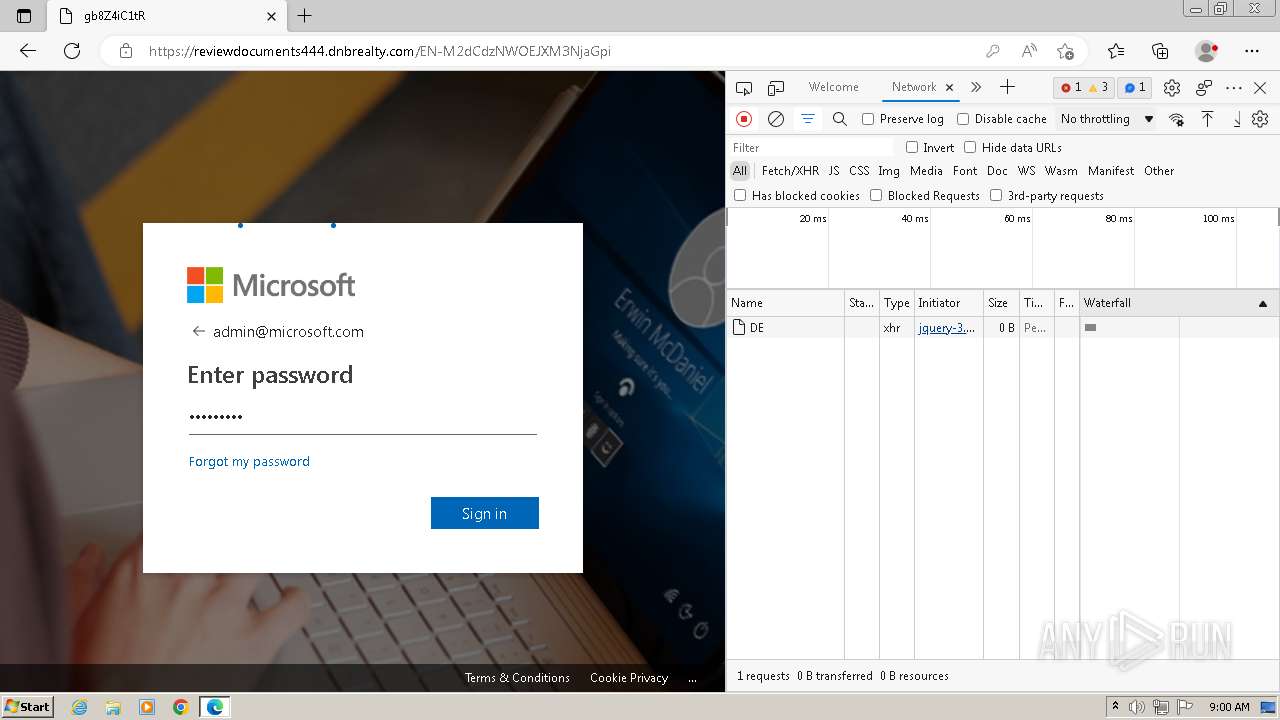The width and height of the screenshot is (1280, 720).
Task: Open the DevTools settings gear next to the issues counter
Action: pos(1172,88)
